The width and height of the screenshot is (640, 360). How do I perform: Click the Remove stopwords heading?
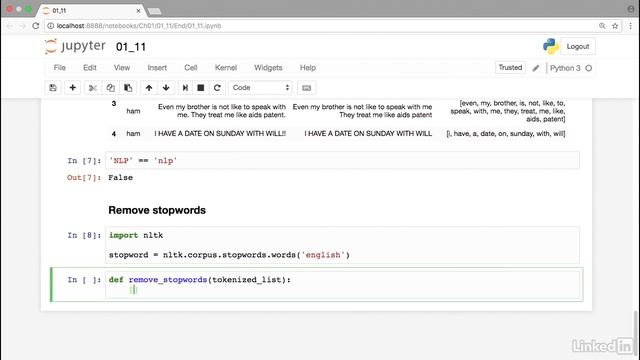[x=157, y=210]
